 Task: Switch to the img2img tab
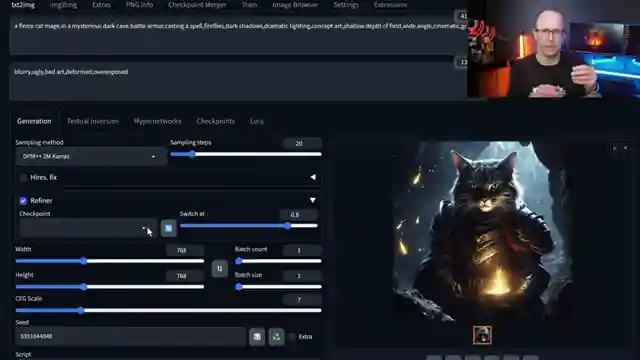(x=63, y=5)
